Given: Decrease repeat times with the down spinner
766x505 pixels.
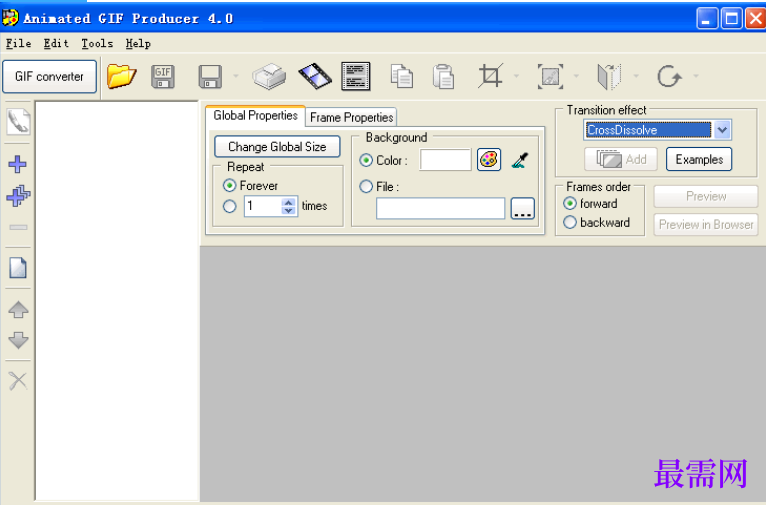Looking at the screenshot, I should point(289,210).
